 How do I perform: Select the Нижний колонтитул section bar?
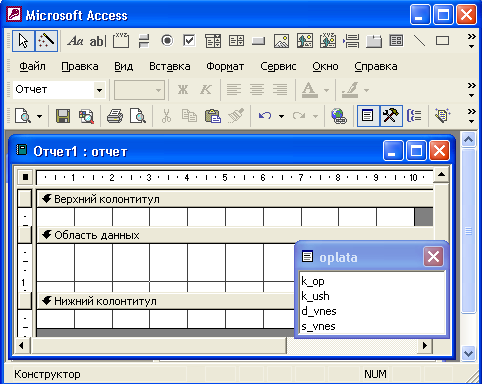tap(165, 301)
